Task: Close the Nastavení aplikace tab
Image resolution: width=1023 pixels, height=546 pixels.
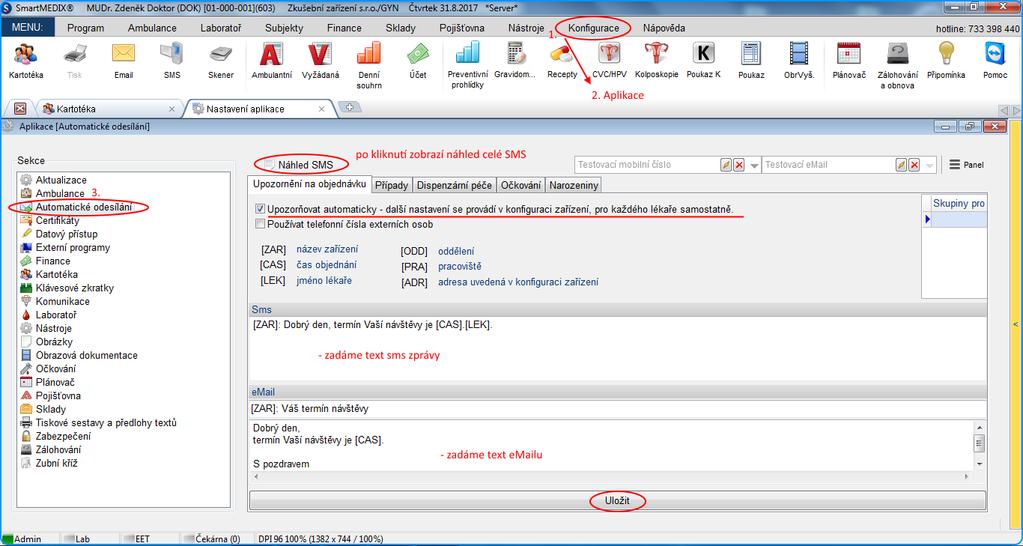Action: point(321,109)
